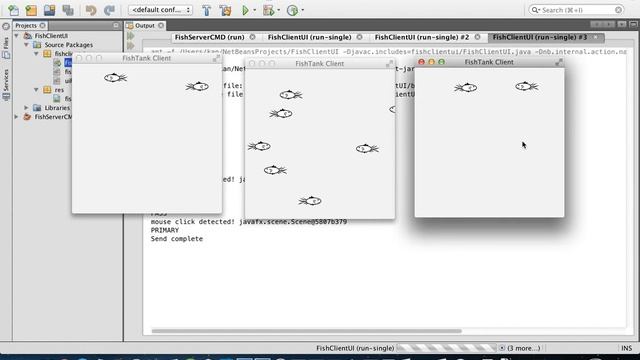Click the Profile Project icon
Screen dimensions: 640x360
292,10
